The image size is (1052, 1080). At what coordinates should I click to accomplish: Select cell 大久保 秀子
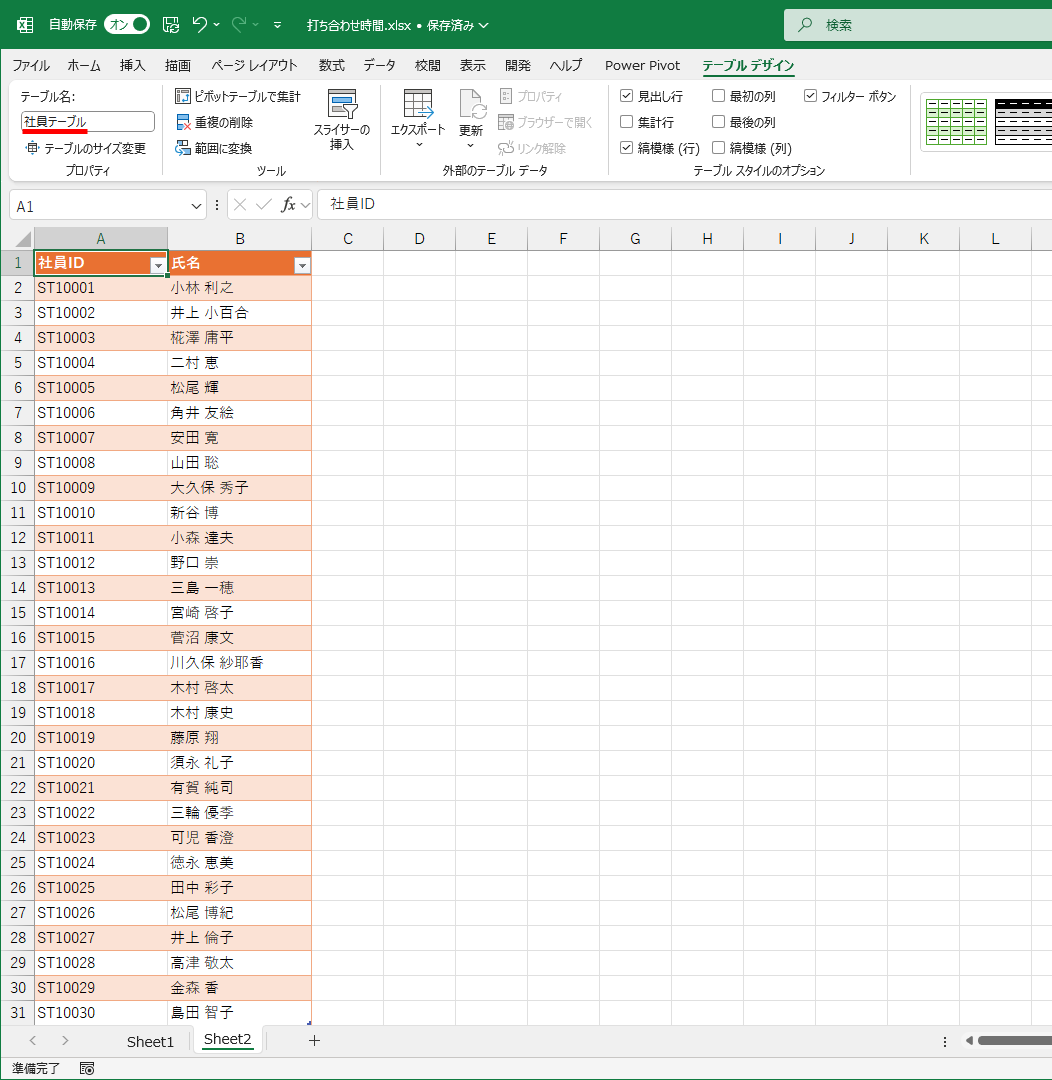point(240,488)
